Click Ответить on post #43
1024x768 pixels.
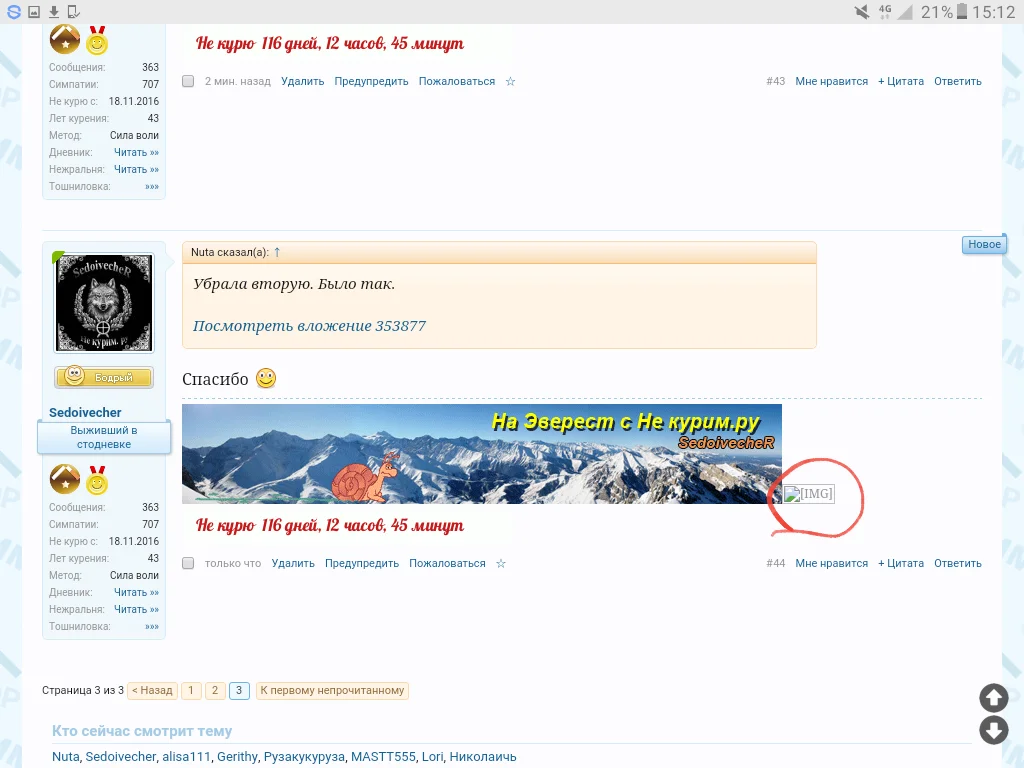tap(957, 81)
